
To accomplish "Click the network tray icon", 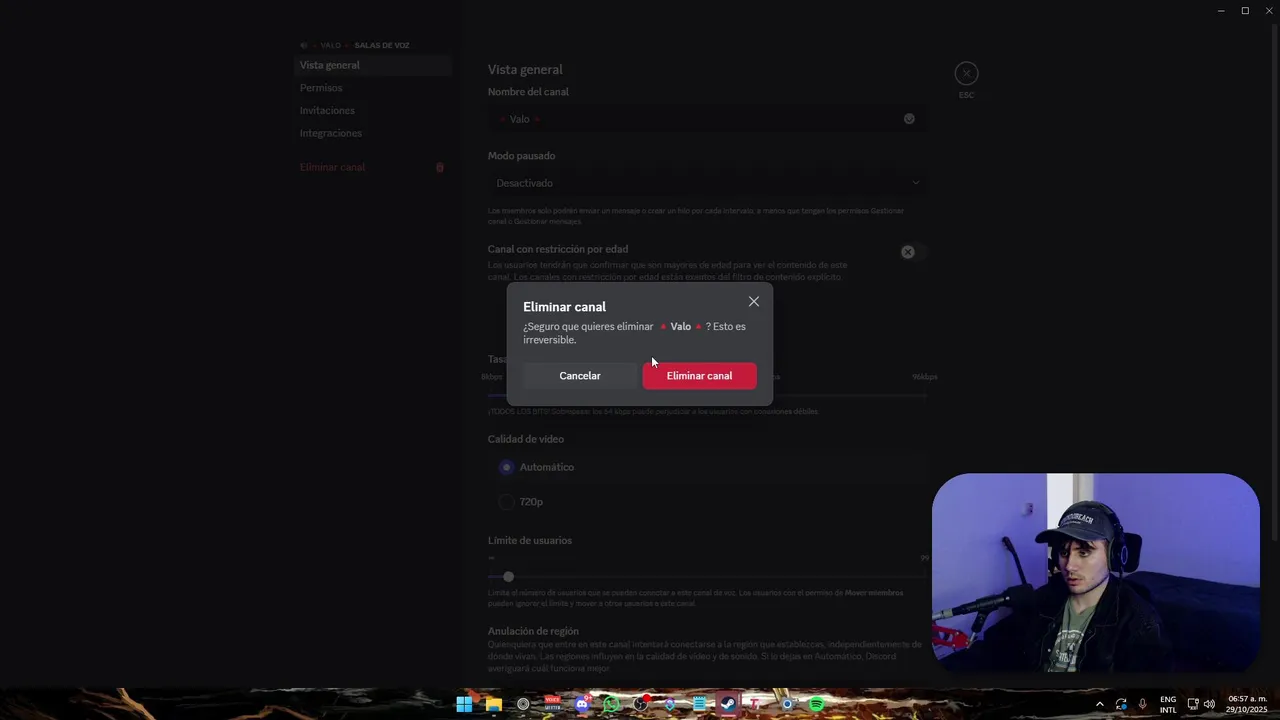I will pyautogui.click(x=1193, y=704).
